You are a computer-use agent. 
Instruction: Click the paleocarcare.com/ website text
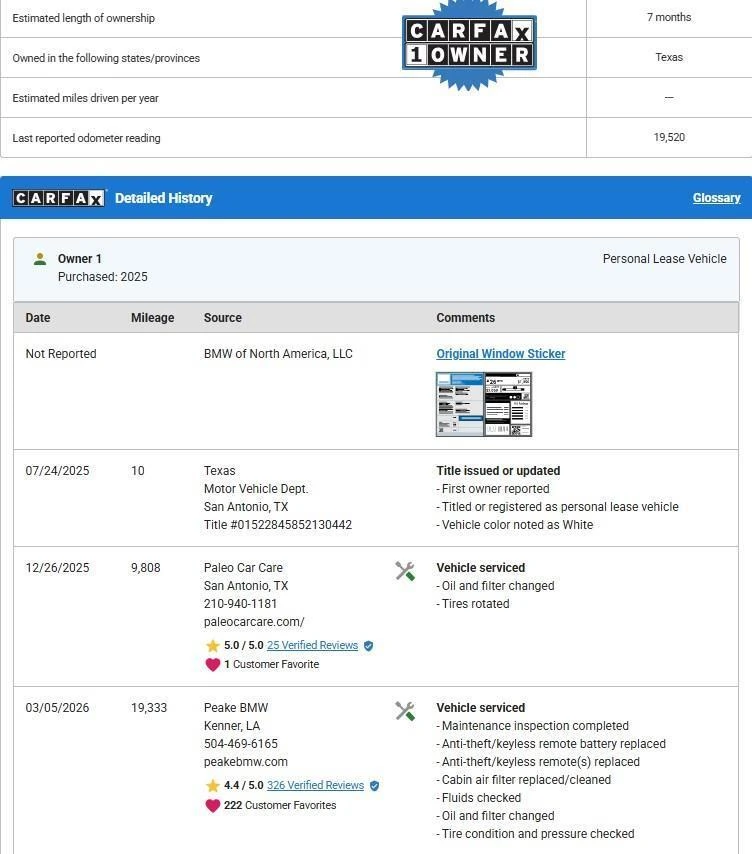[254, 621]
